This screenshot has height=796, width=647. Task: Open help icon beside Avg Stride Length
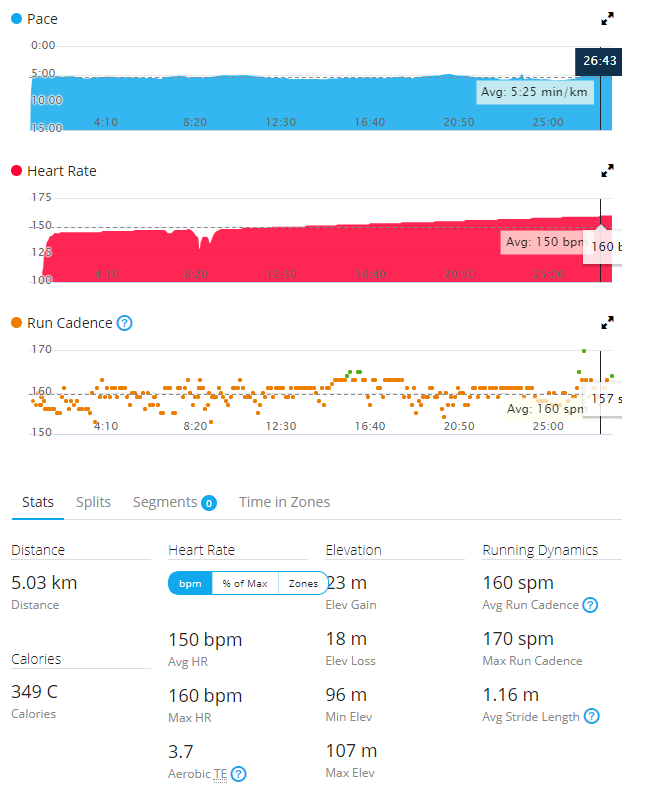tap(592, 716)
